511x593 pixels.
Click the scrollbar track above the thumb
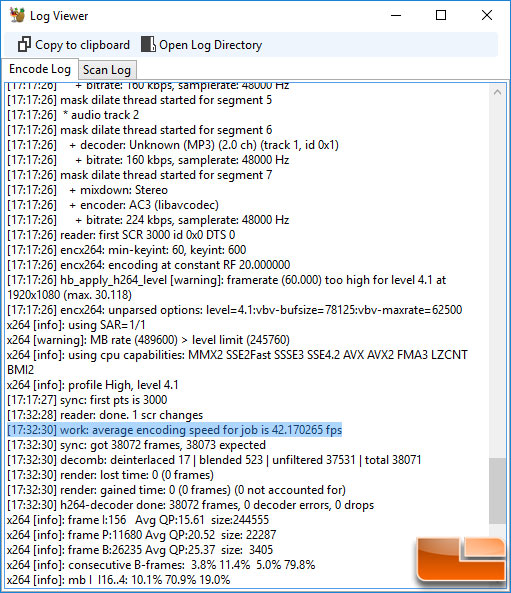[x=497, y=278]
